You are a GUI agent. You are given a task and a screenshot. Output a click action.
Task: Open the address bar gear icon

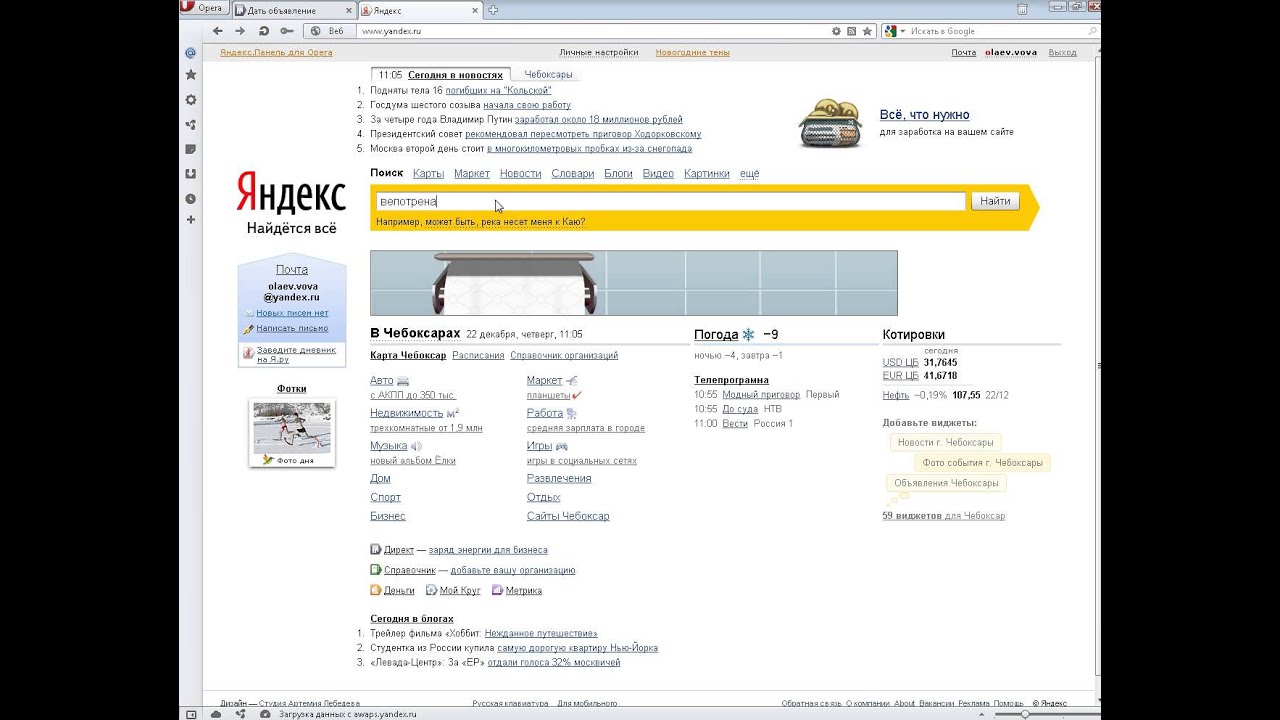(836, 31)
